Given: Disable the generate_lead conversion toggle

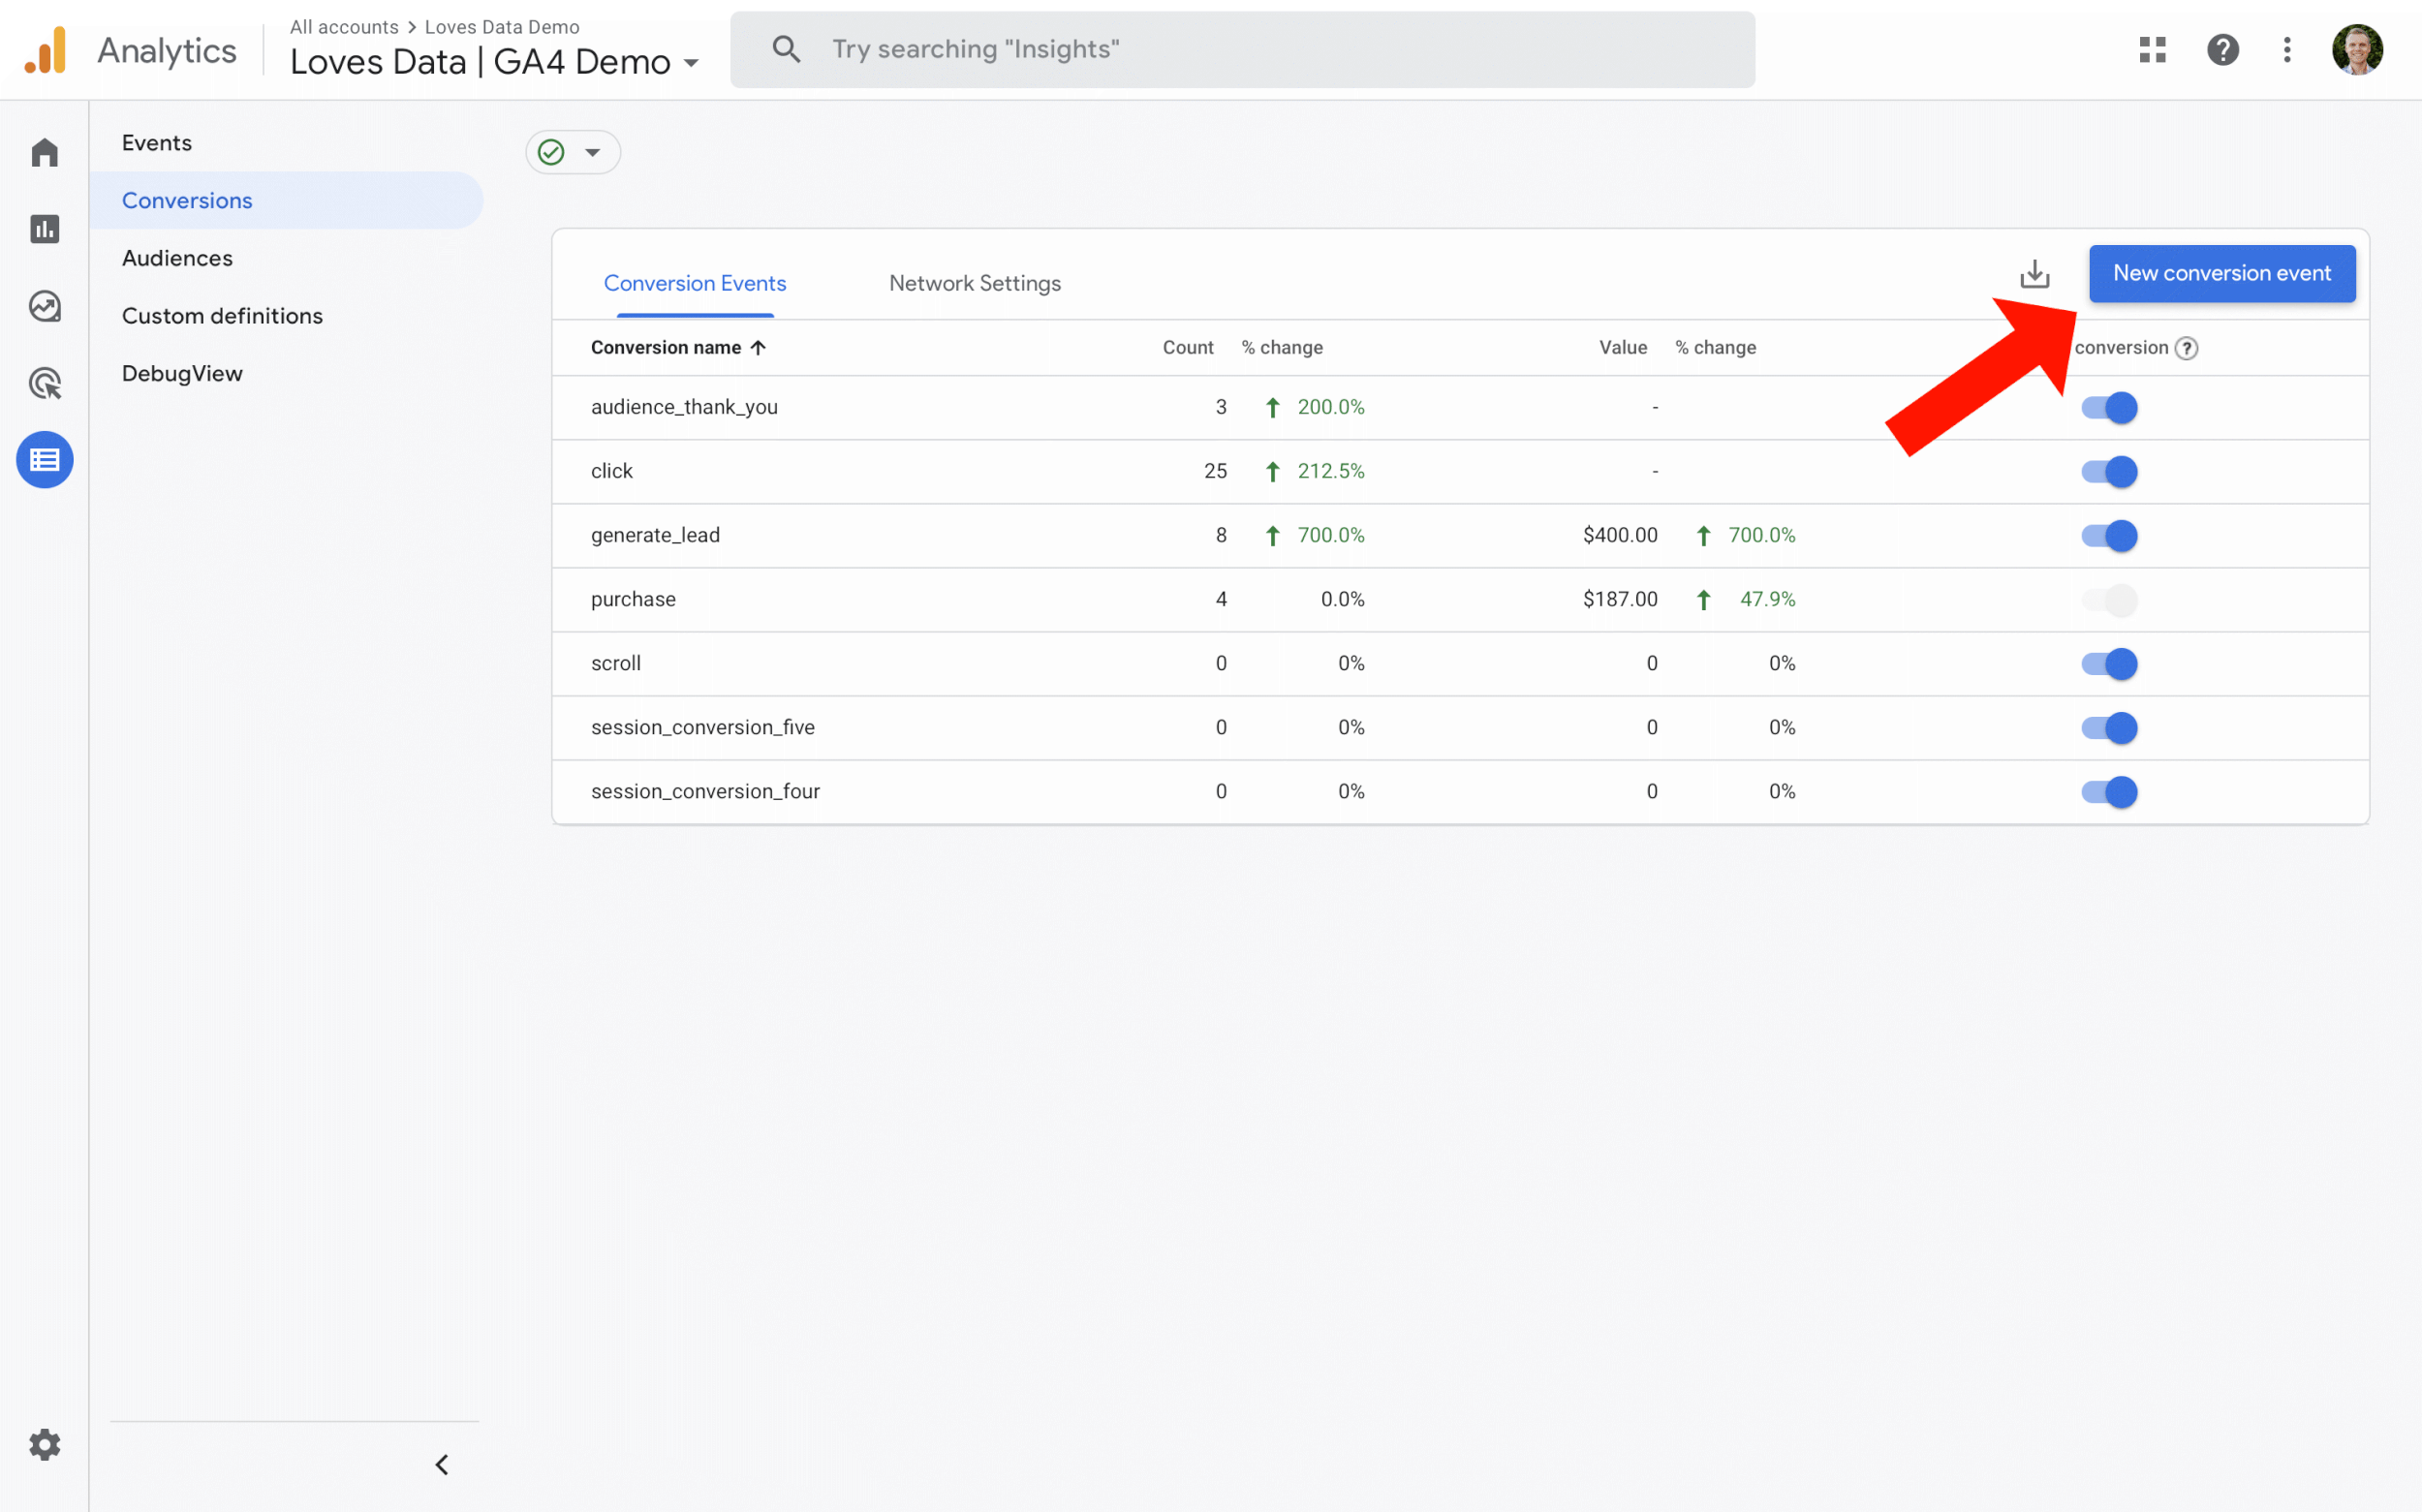Looking at the screenshot, I should click(2108, 536).
